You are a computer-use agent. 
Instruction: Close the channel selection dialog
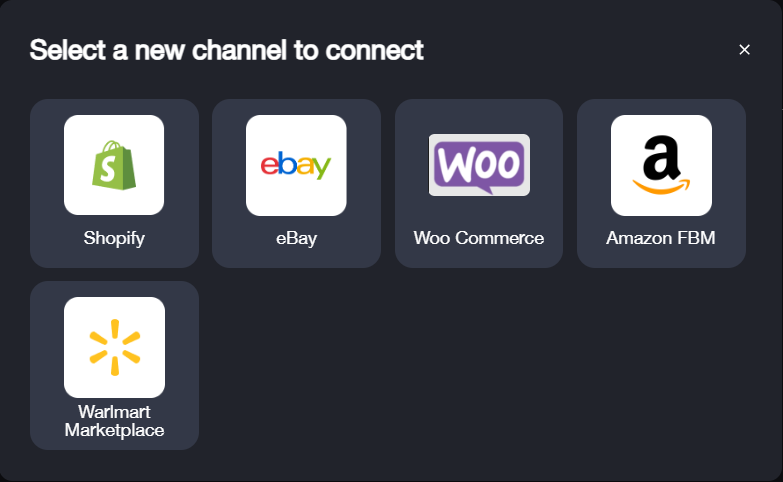744,49
